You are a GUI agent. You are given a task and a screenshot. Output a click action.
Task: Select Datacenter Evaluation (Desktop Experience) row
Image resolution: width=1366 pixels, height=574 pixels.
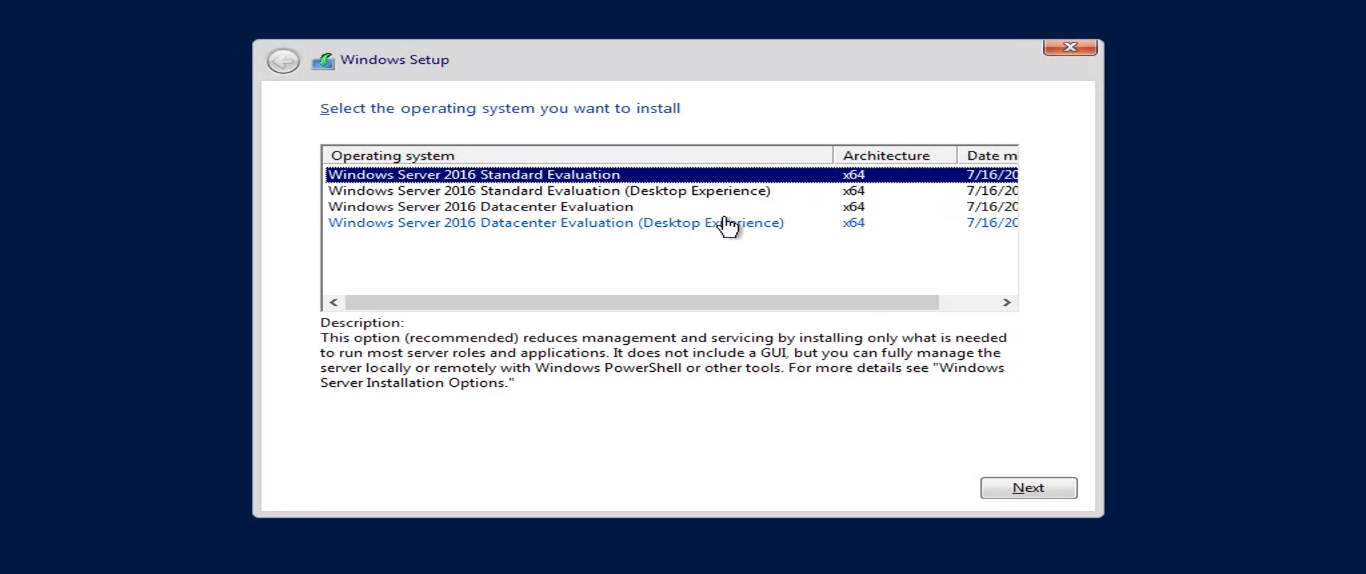[x=670, y=223]
